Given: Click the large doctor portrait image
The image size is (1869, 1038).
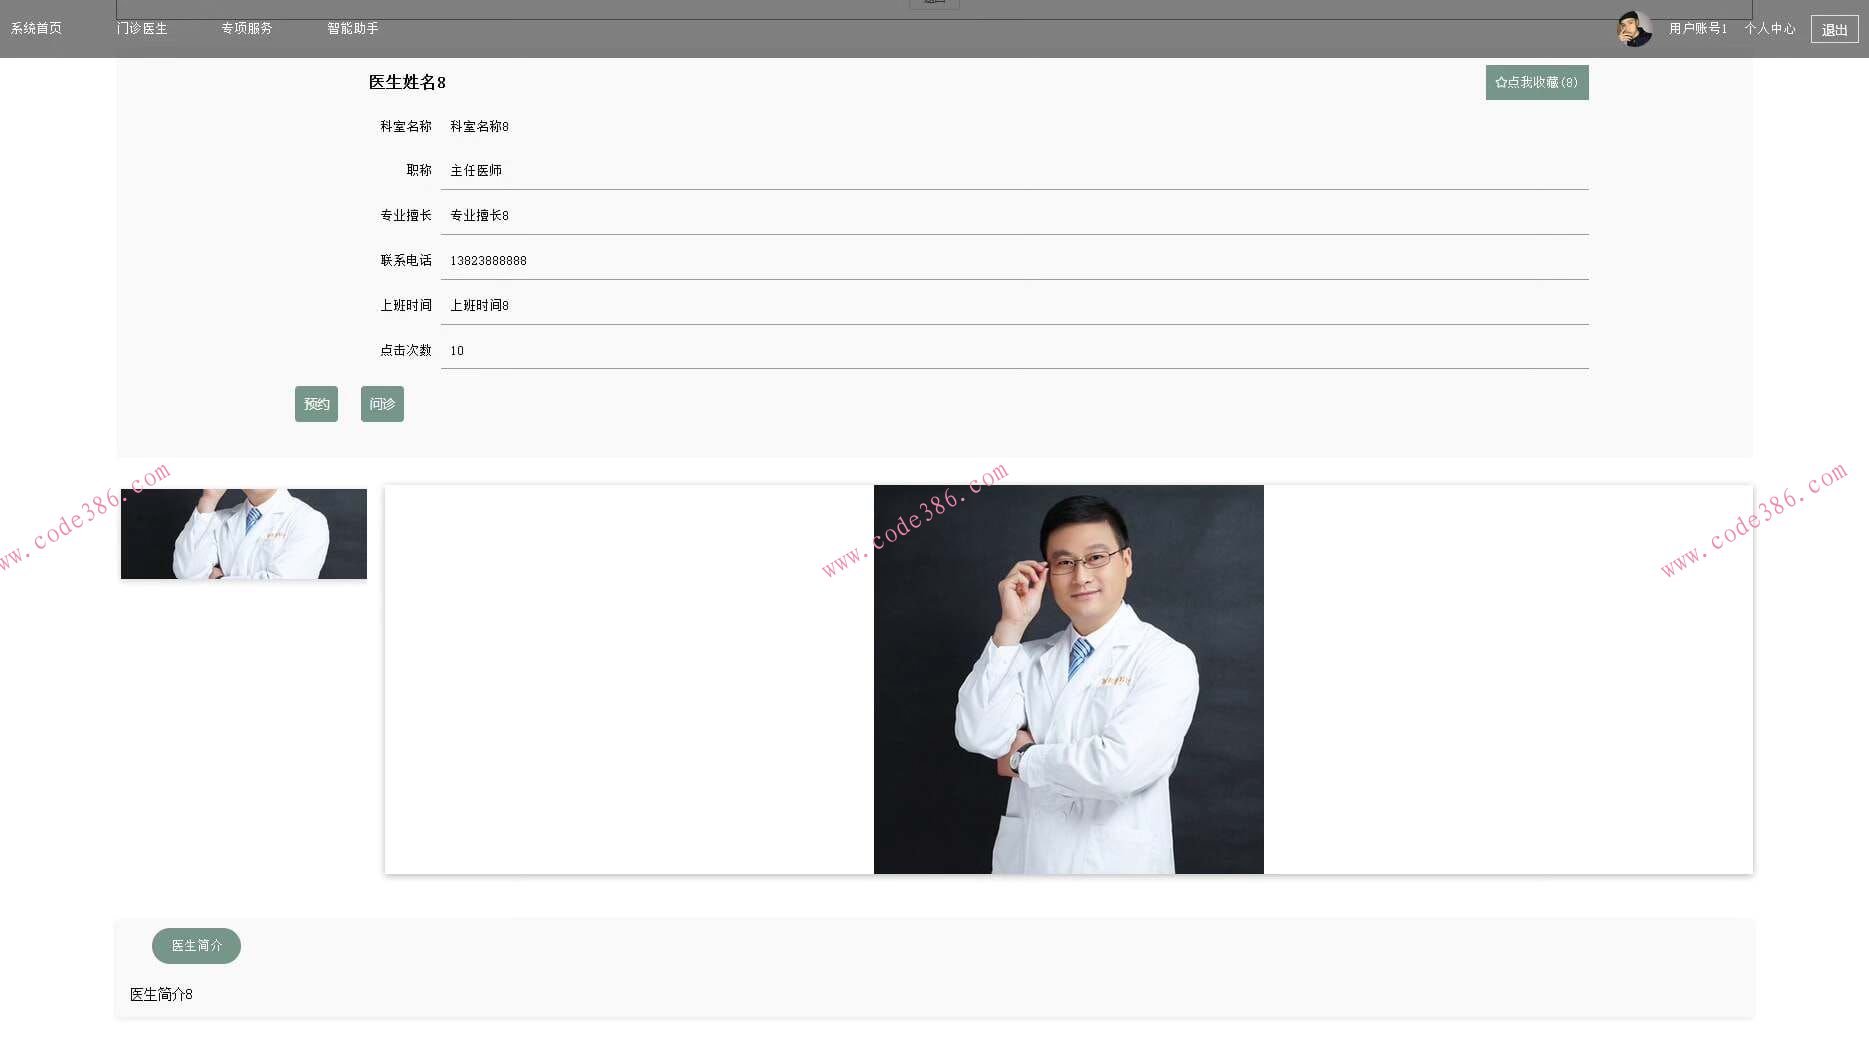Looking at the screenshot, I should tap(1069, 679).
